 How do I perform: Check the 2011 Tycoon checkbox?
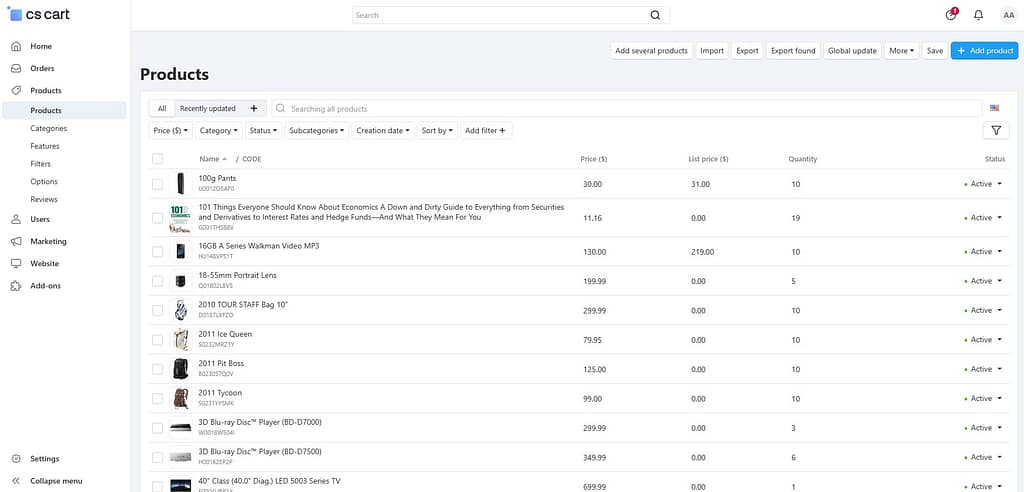pos(157,399)
